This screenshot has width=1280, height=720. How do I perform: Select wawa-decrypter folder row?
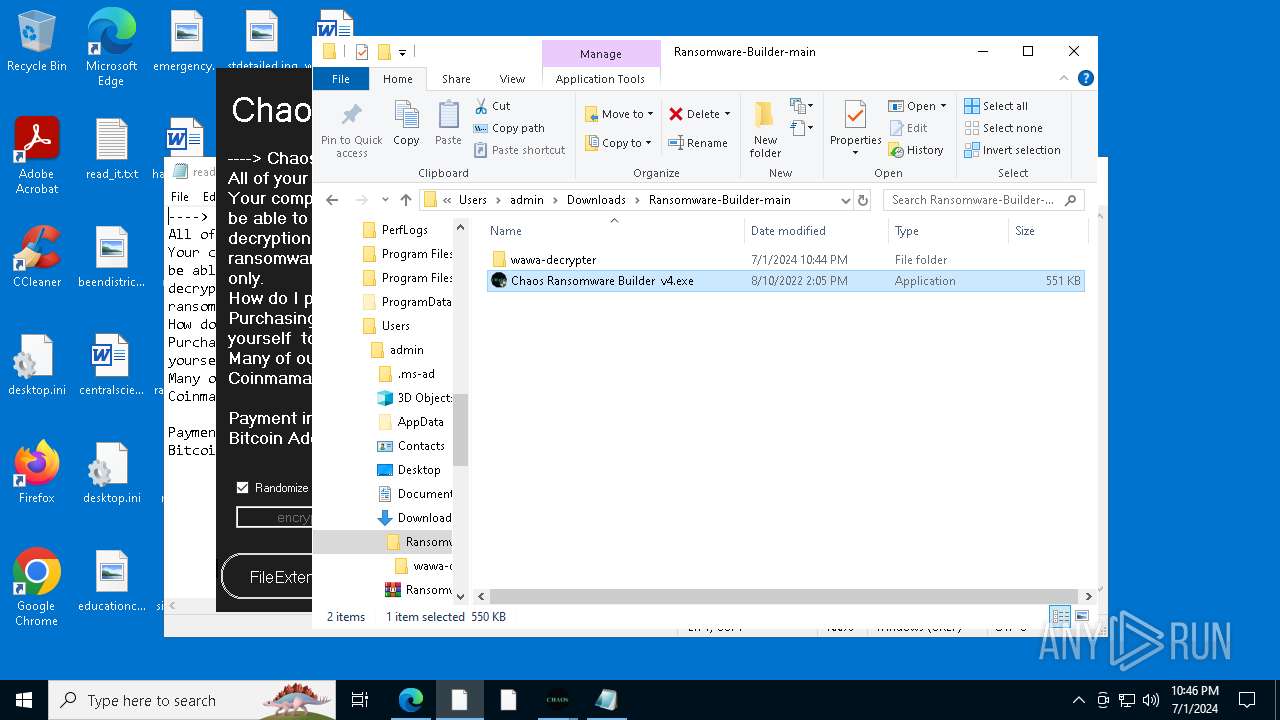pyautogui.click(x=785, y=260)
